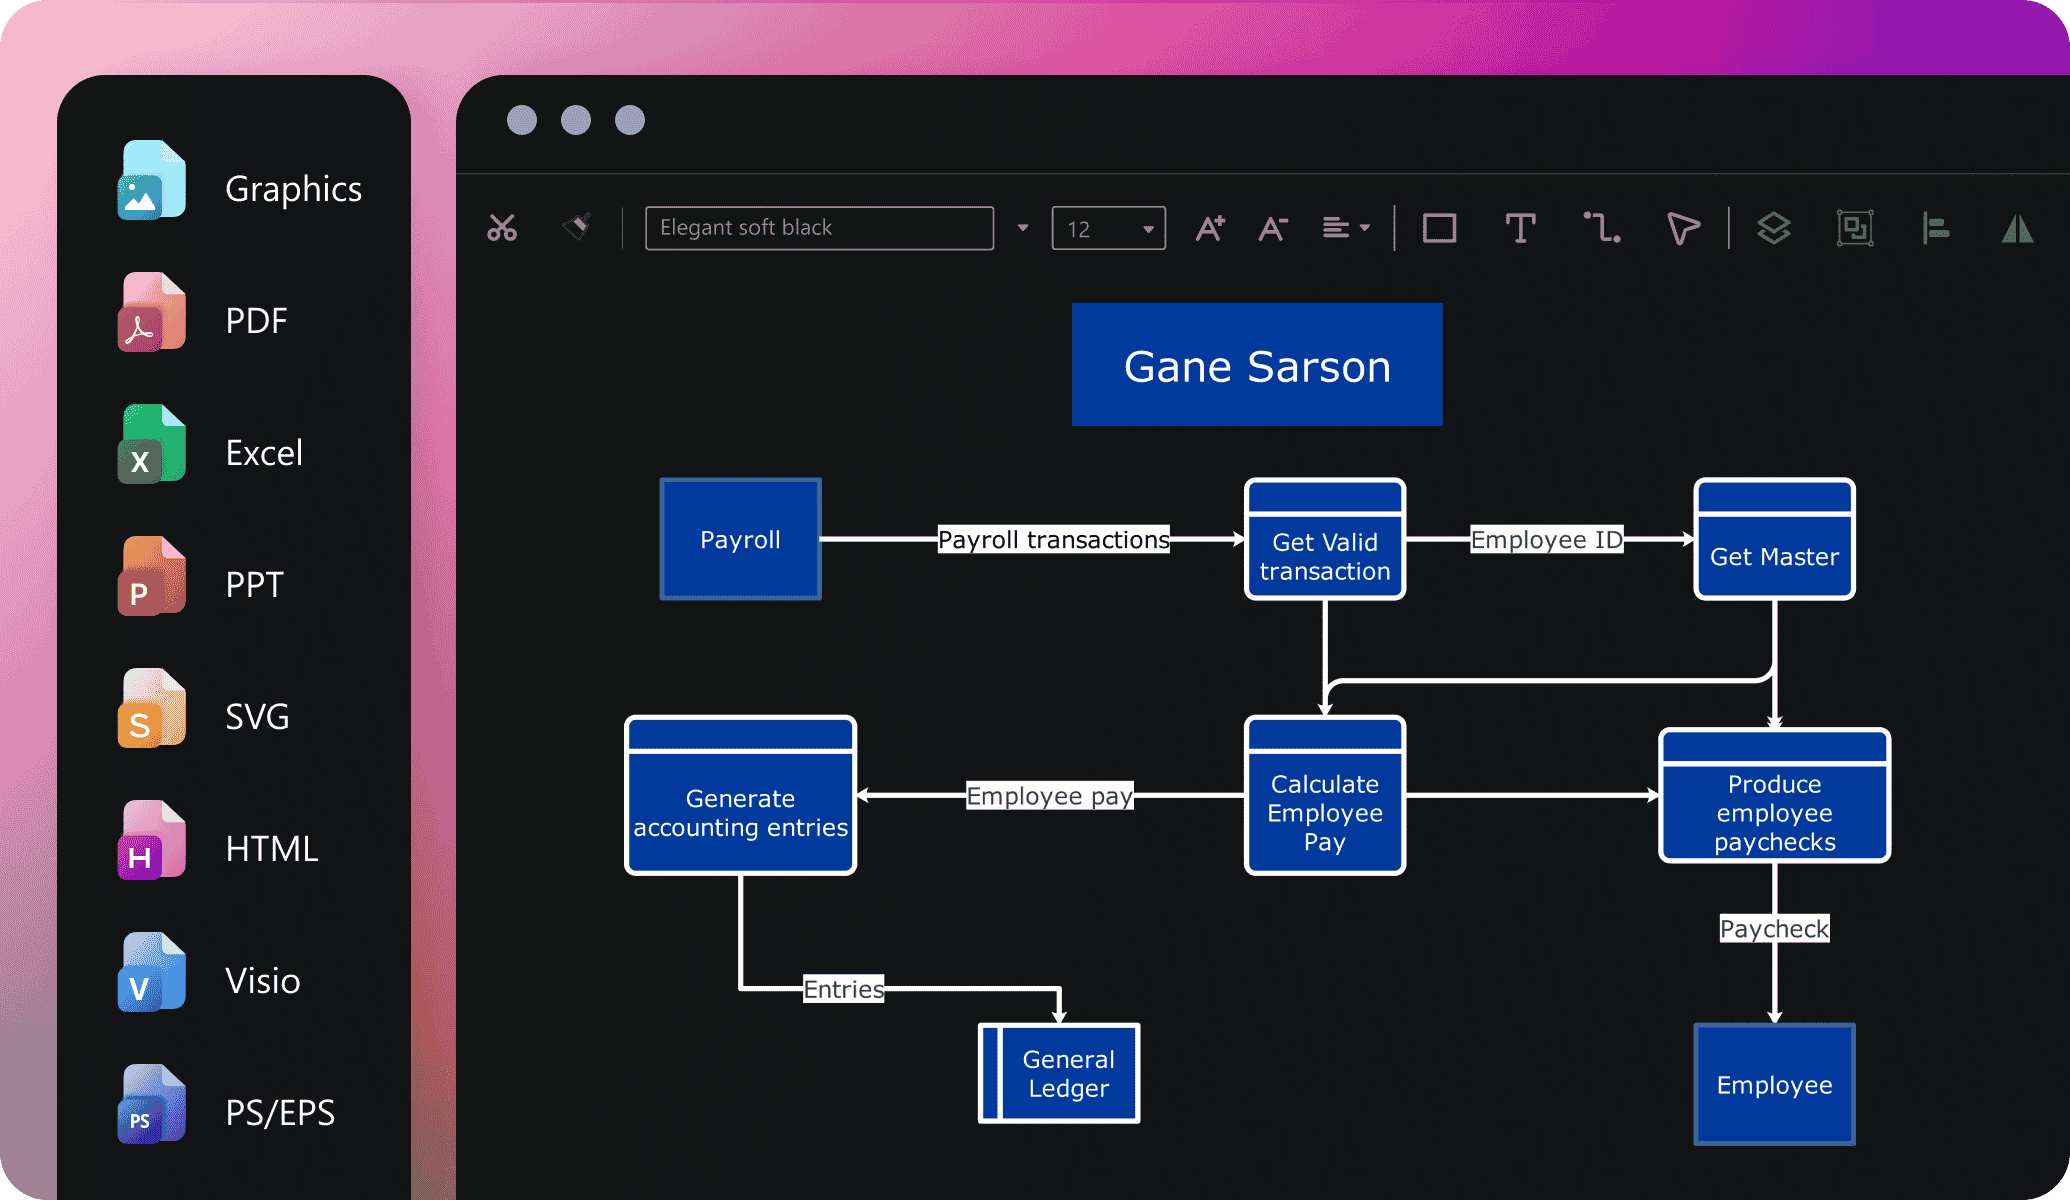Click the Excel label in sidebar

[x=264, y=453]
